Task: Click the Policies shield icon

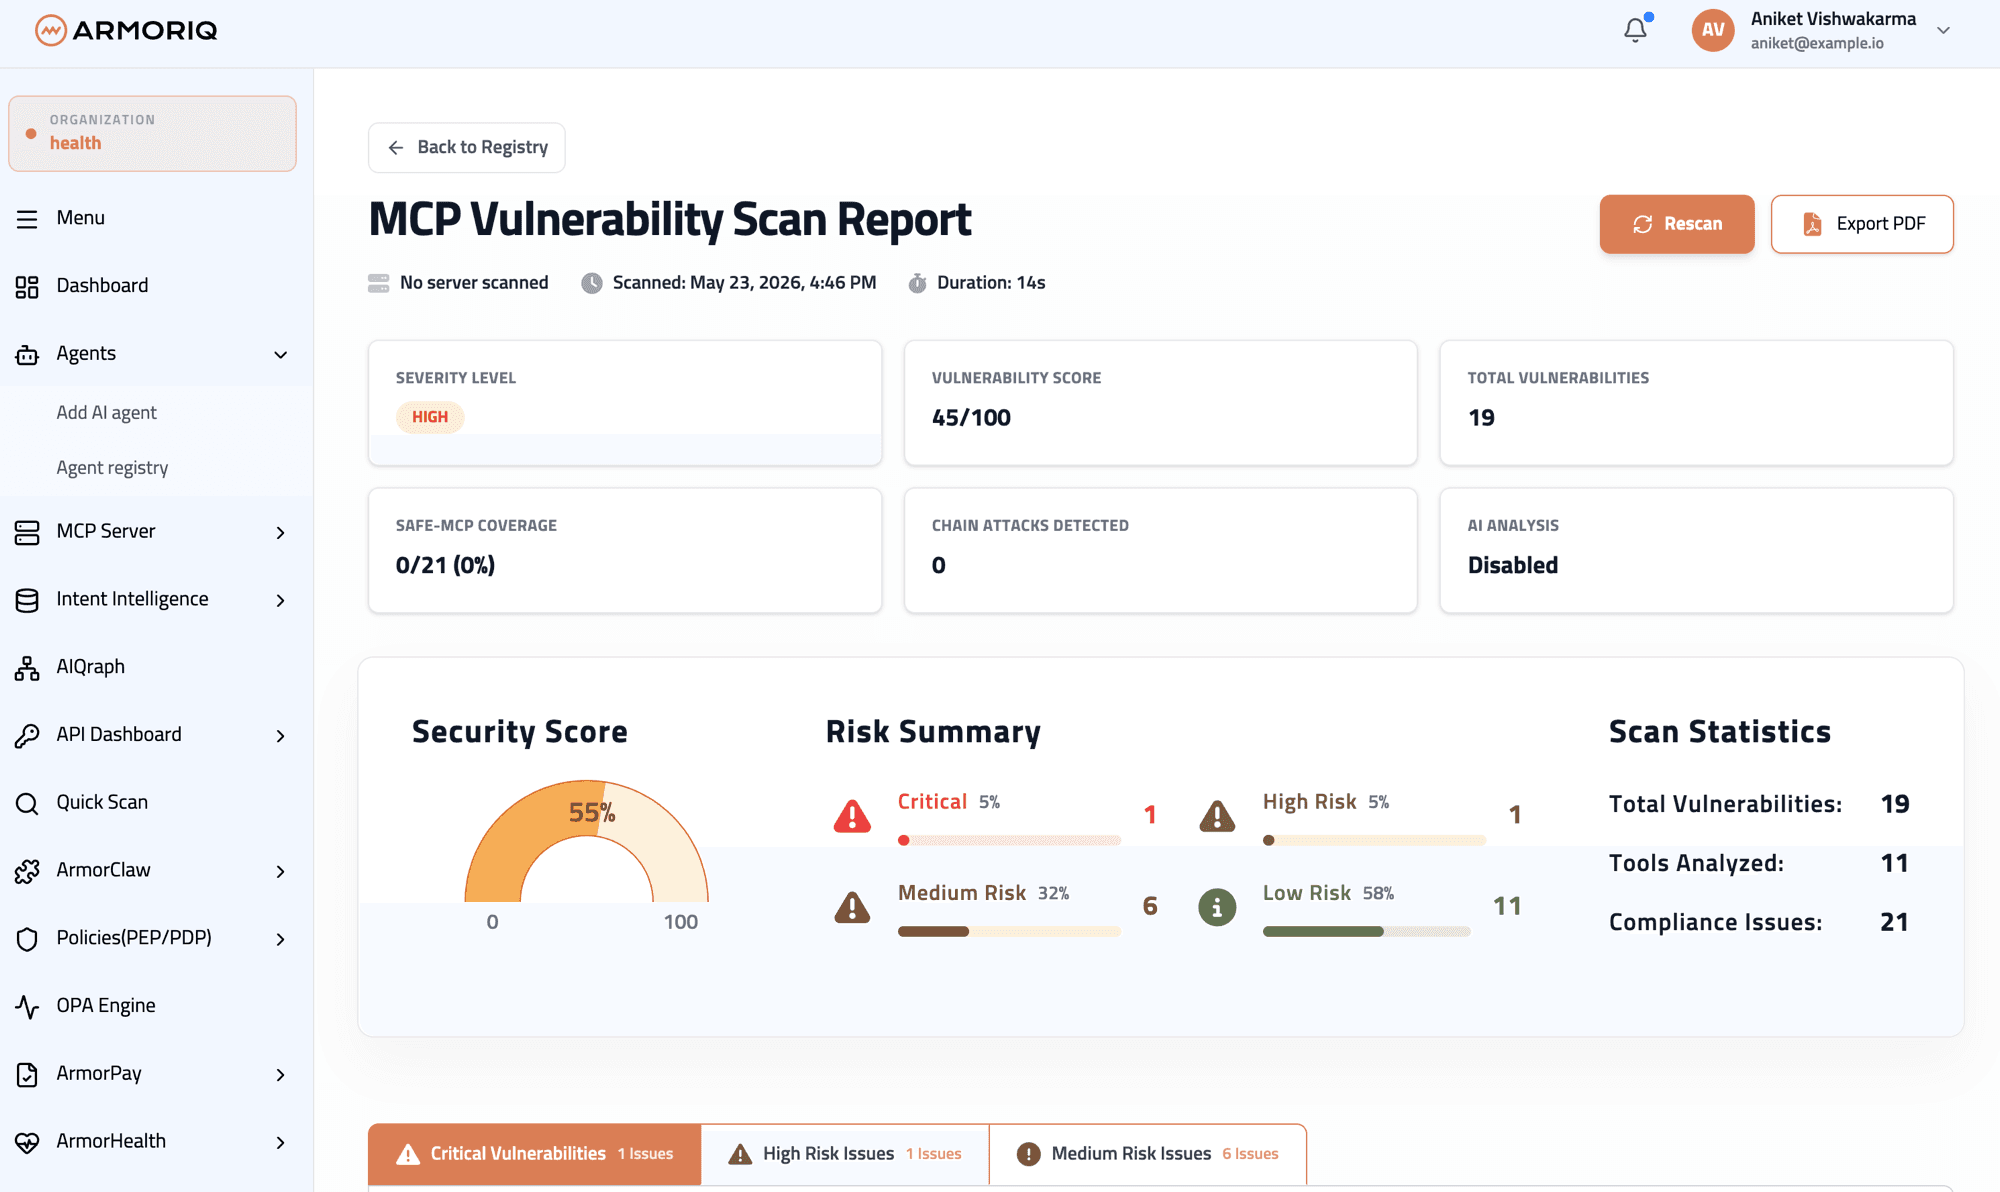Action: coord(27,939)
